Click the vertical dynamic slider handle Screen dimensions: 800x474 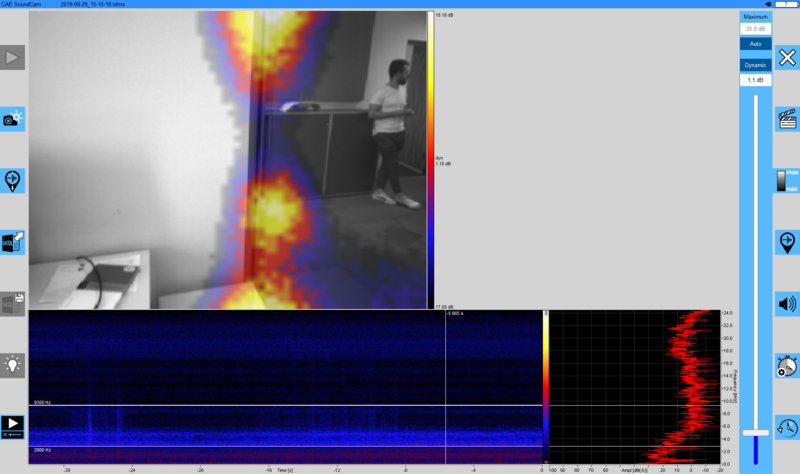click(755, 432)
